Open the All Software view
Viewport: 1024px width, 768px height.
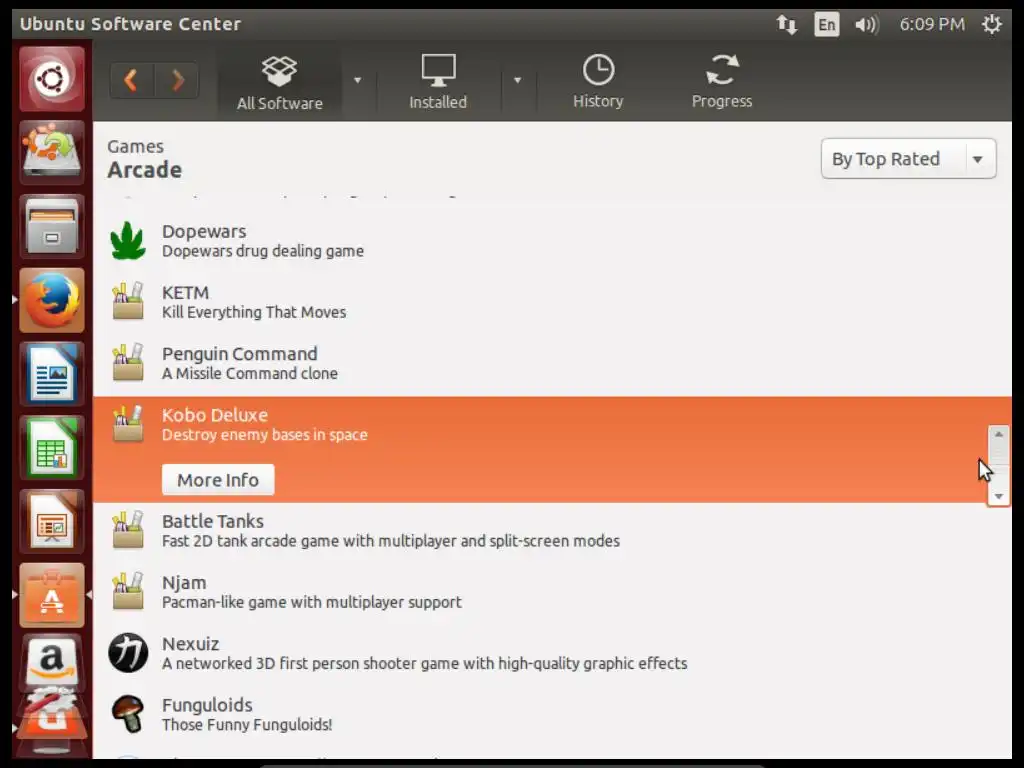tap(280, 82)
